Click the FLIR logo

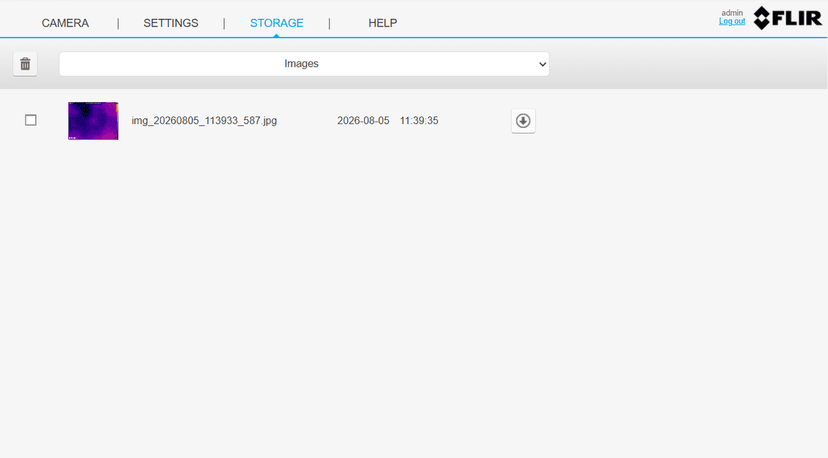coord(787,18)
